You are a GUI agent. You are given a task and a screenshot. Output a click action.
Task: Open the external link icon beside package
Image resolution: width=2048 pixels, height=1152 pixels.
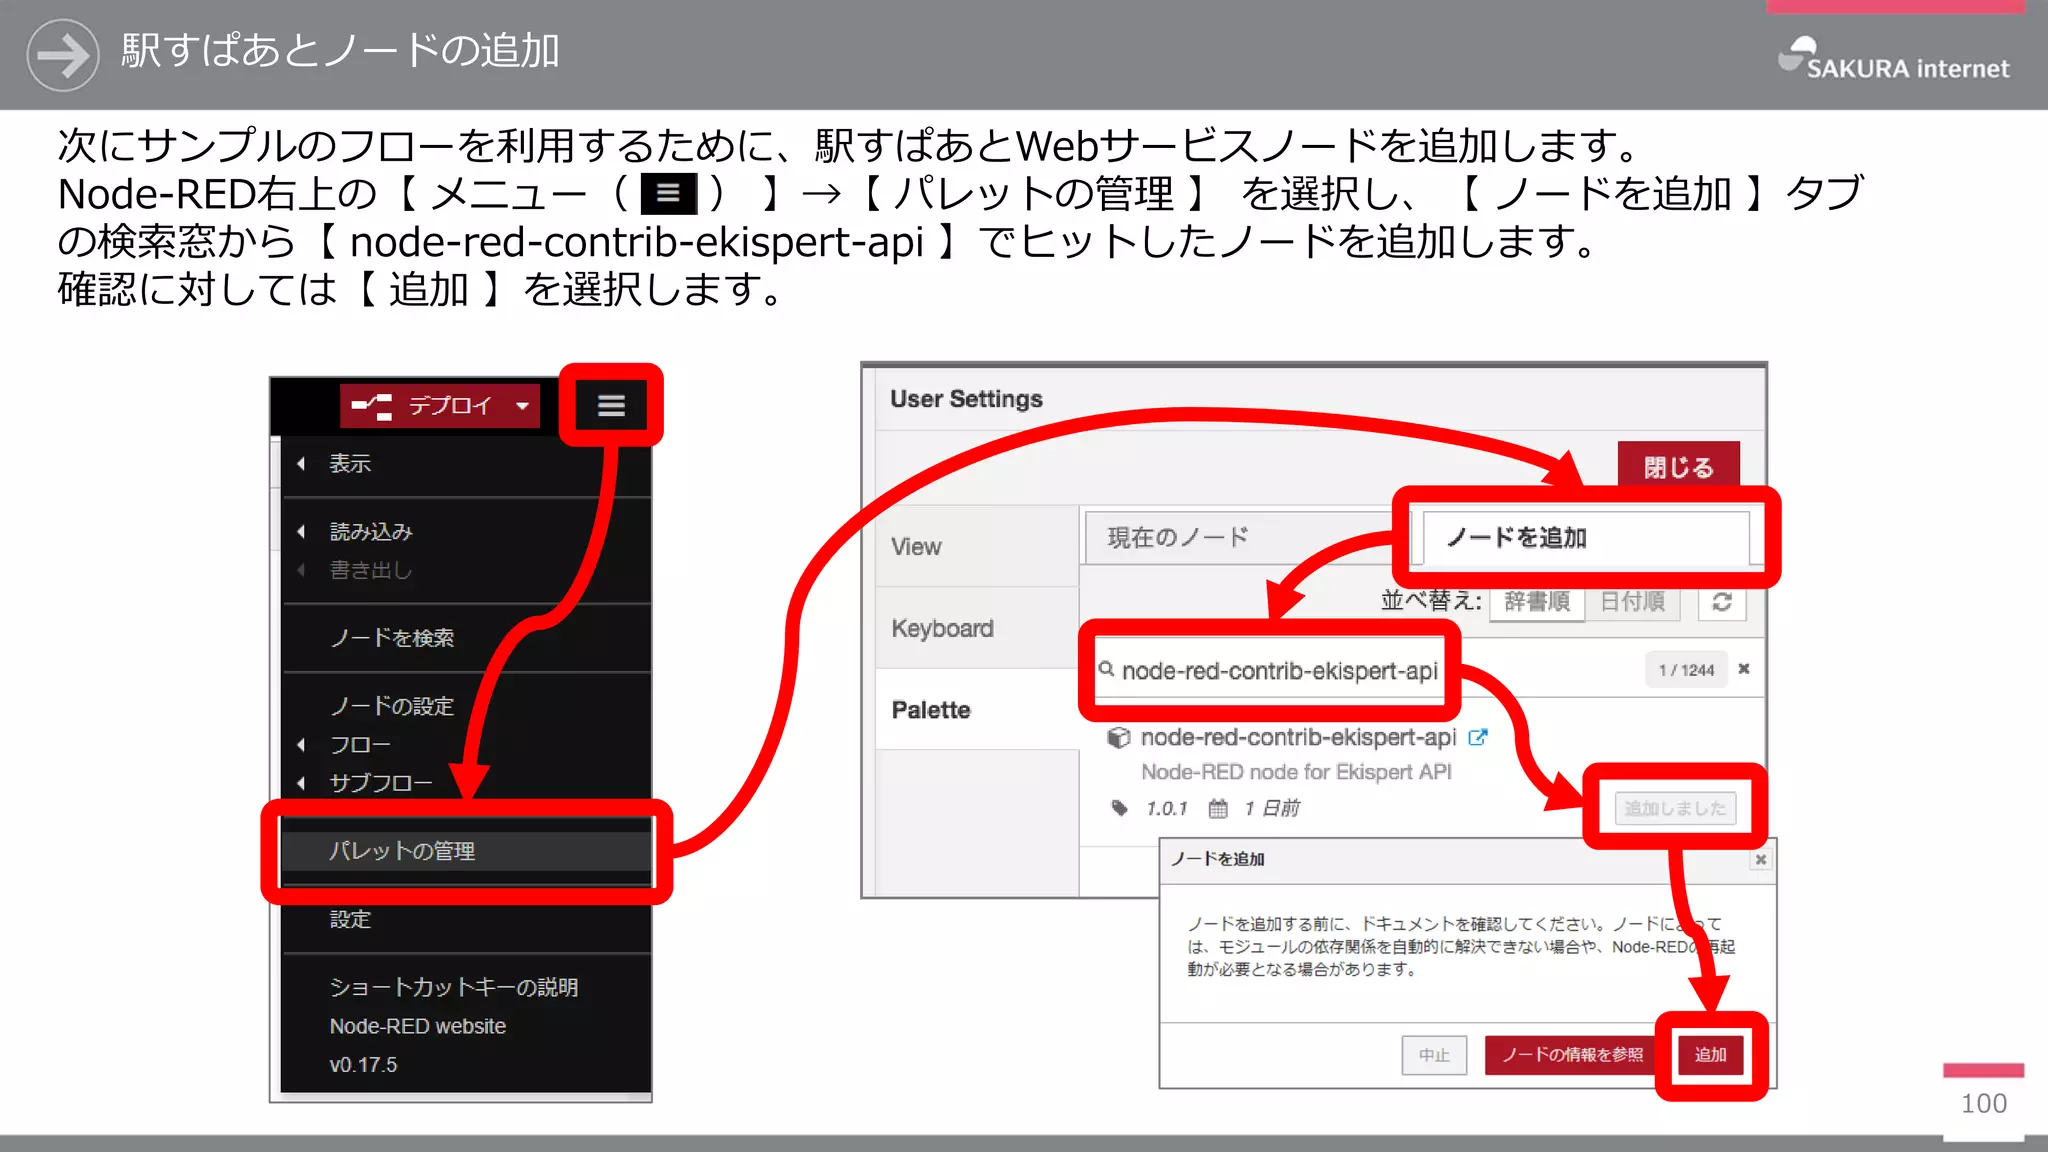point(1477,737)
